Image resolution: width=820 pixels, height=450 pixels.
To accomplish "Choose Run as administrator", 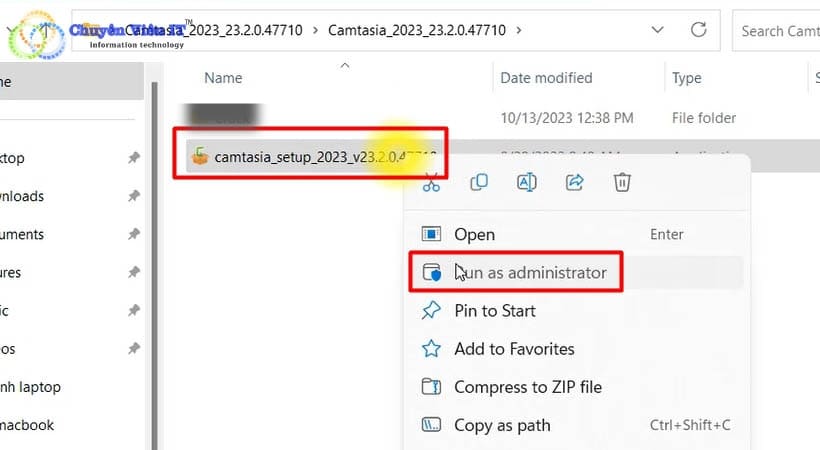I will click(530, 272).
